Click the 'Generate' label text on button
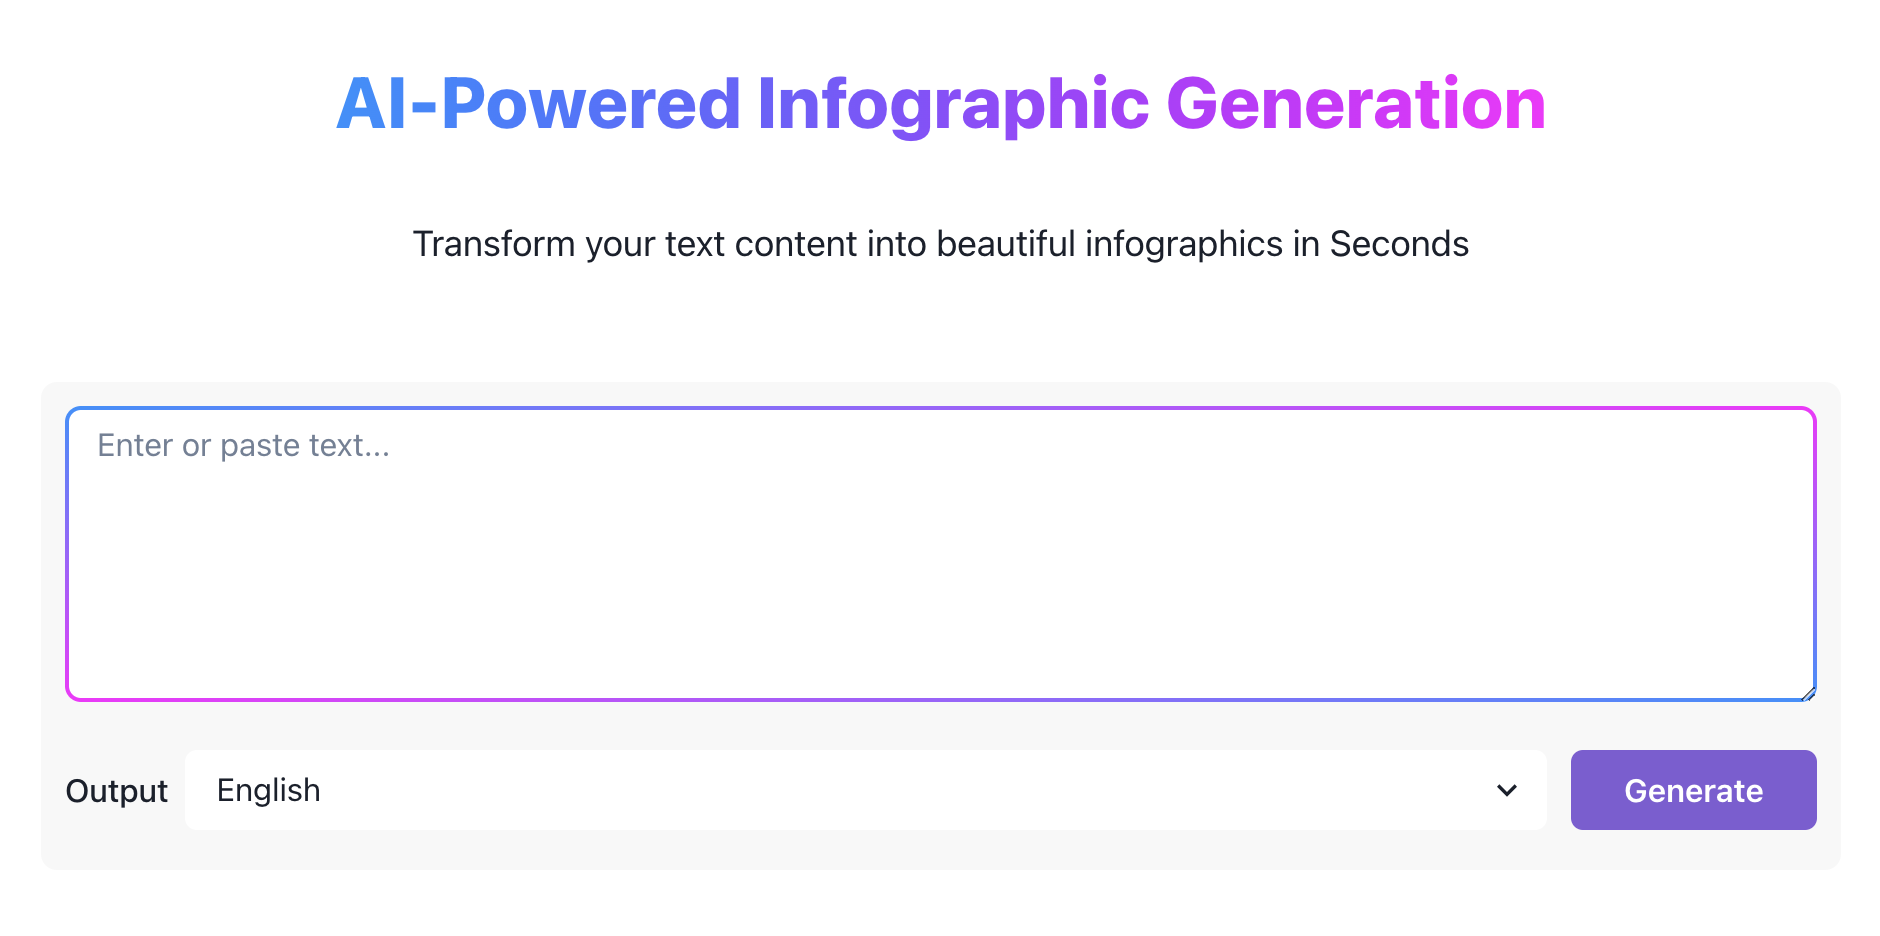 pyautogui.click(x=1693, y=791)
